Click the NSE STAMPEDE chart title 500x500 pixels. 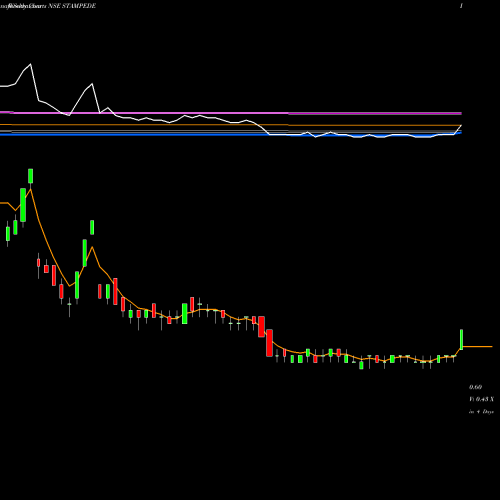72,6
